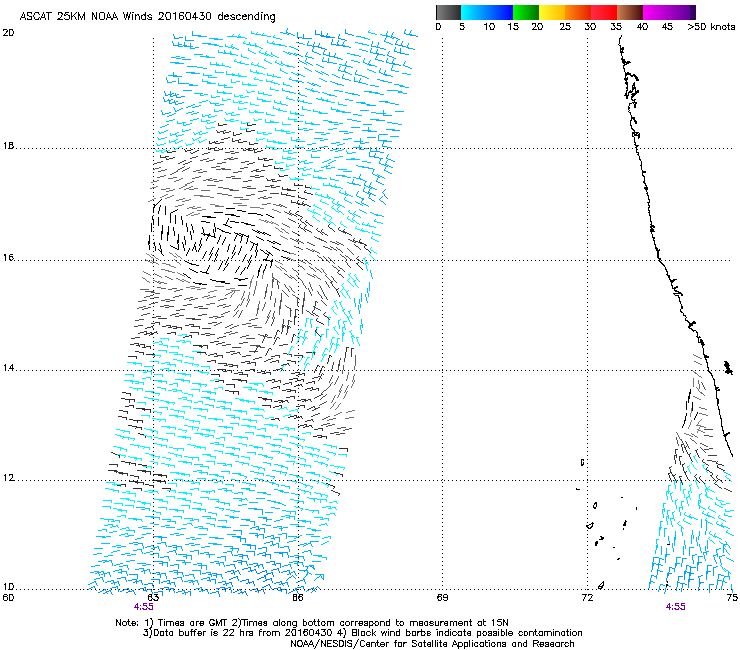Click the purple '4:55' time under longitude 63
This screenshot has width=740, height=650.
(x=143, y=607)
